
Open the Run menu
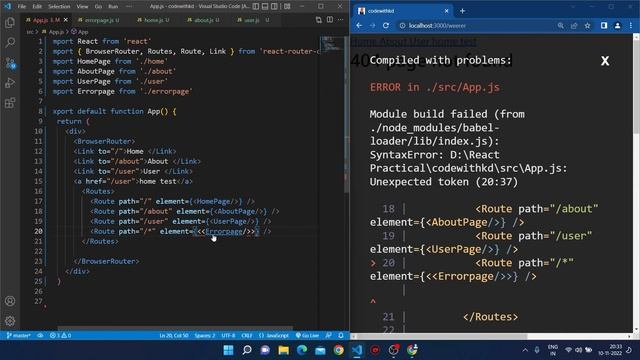113,7
